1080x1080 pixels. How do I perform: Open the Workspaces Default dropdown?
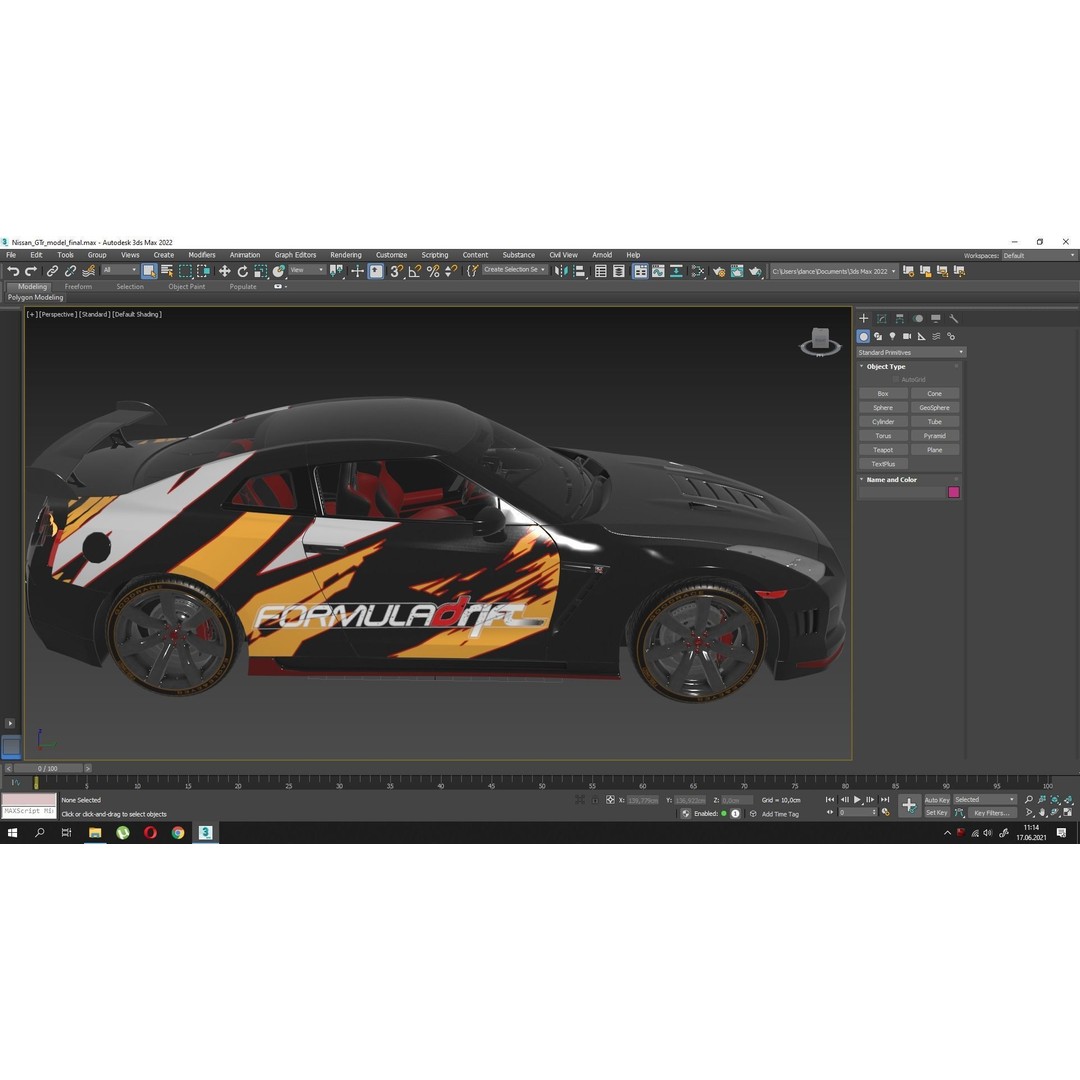point(1039,256)
